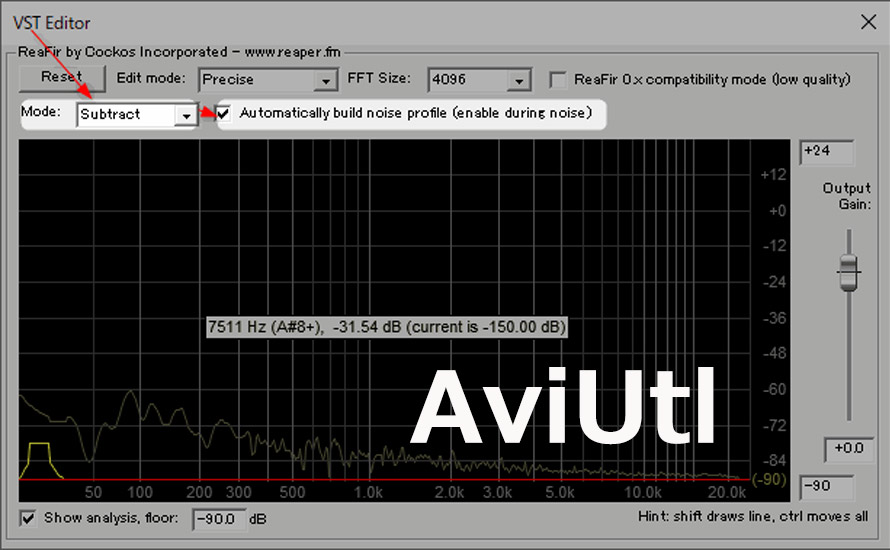This screenshot has height=550, width=890.
Task: Open the Edit mode dropdown showing Precise
Action: coord(325,81)
